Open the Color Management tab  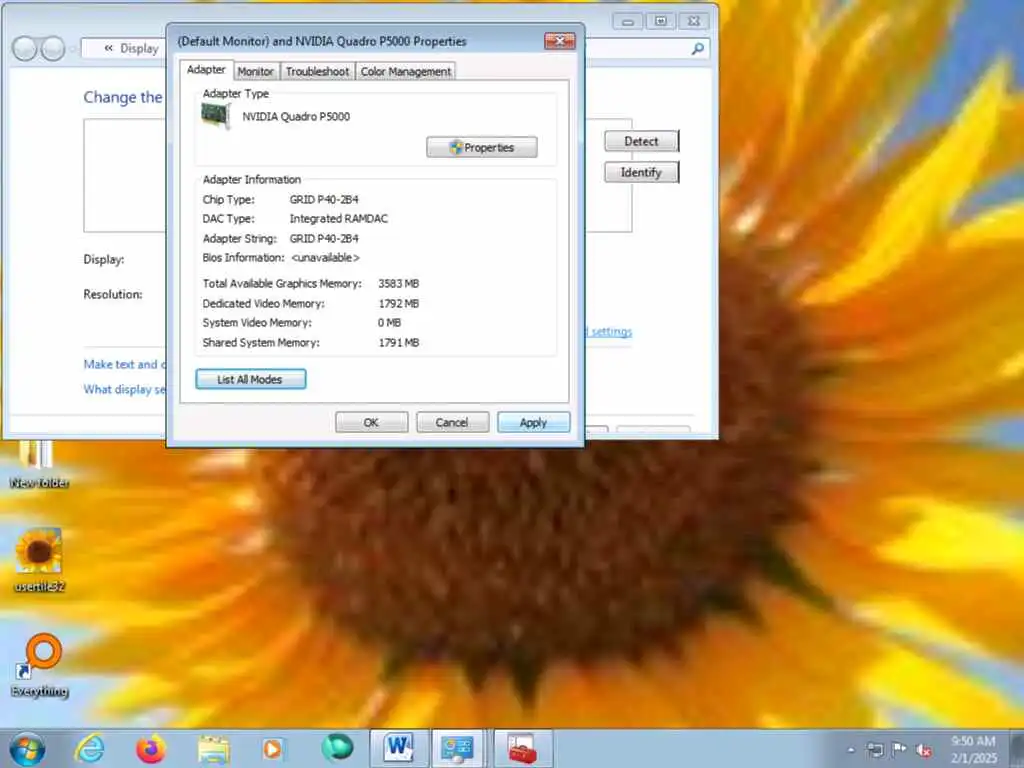(x=406, y=71)
